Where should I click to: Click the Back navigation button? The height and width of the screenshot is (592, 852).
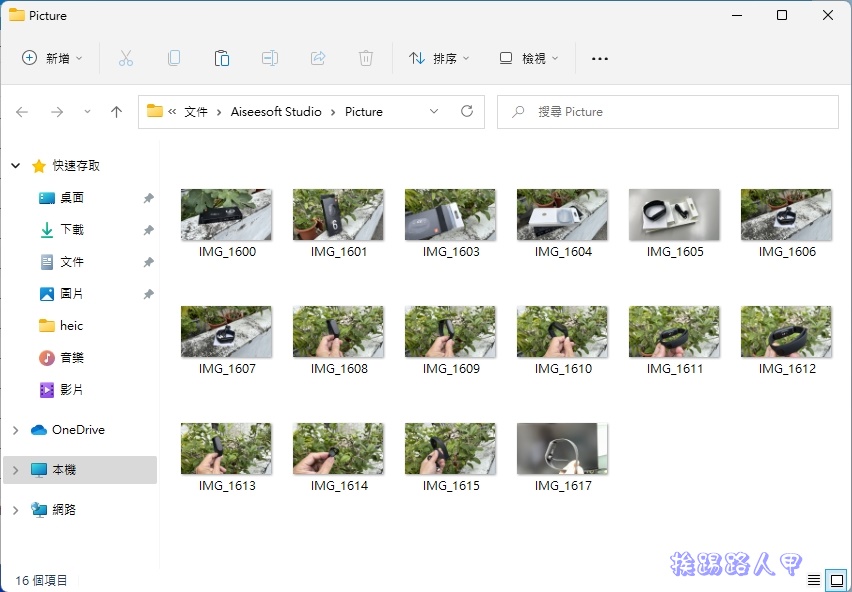22,112
